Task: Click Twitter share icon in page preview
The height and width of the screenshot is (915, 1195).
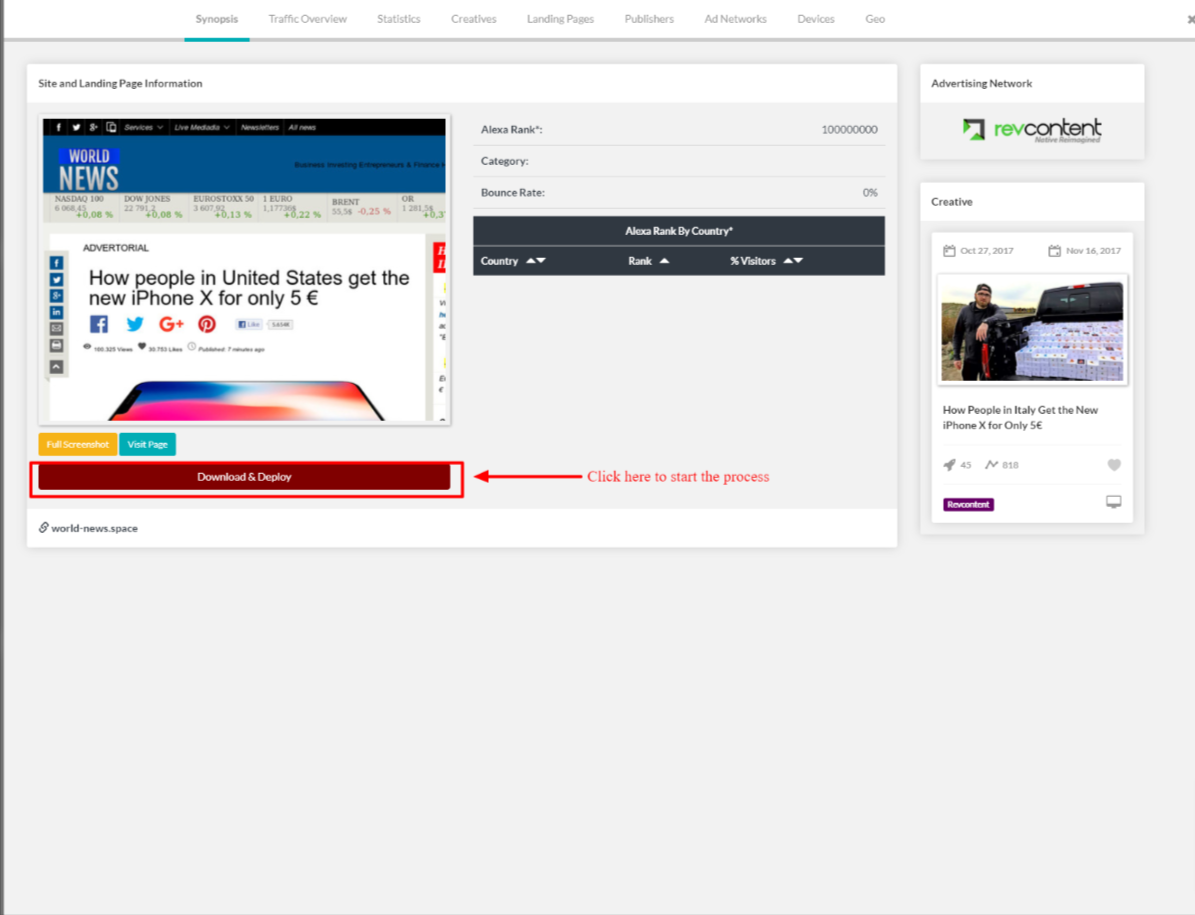Action: pyautogui.click(x=135, y=324)
